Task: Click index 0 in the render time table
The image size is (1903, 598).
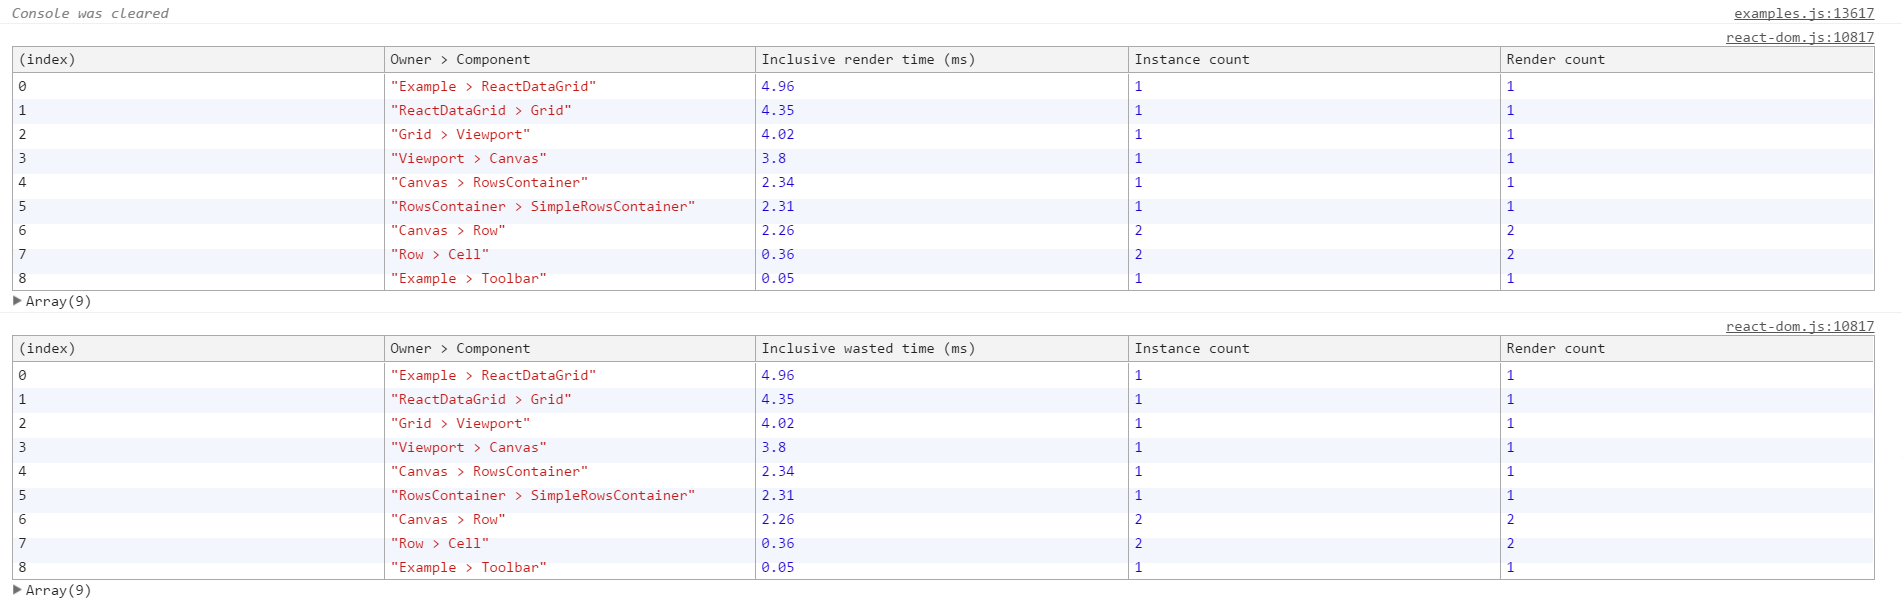Action: (22, 86)
